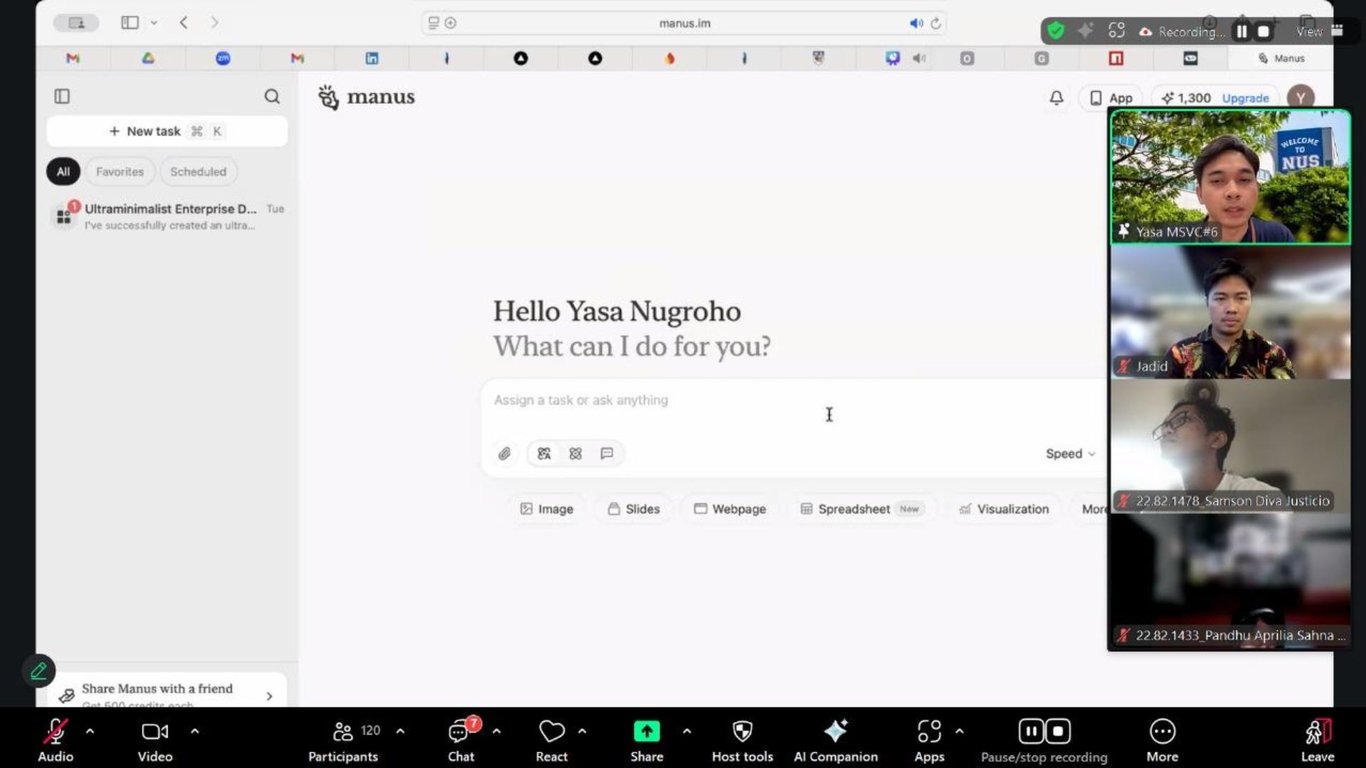1366x768 pixels.
Task: Toggle the Safari sidebar button
Action: [x=130, y=23]
